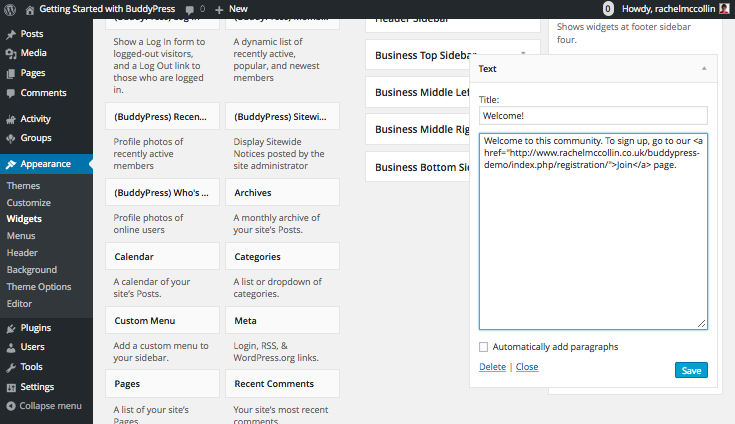The width and height of the screenshot is (735, 424).
Task: Open the comments bubble icon in admin bar
Action: 189,9
